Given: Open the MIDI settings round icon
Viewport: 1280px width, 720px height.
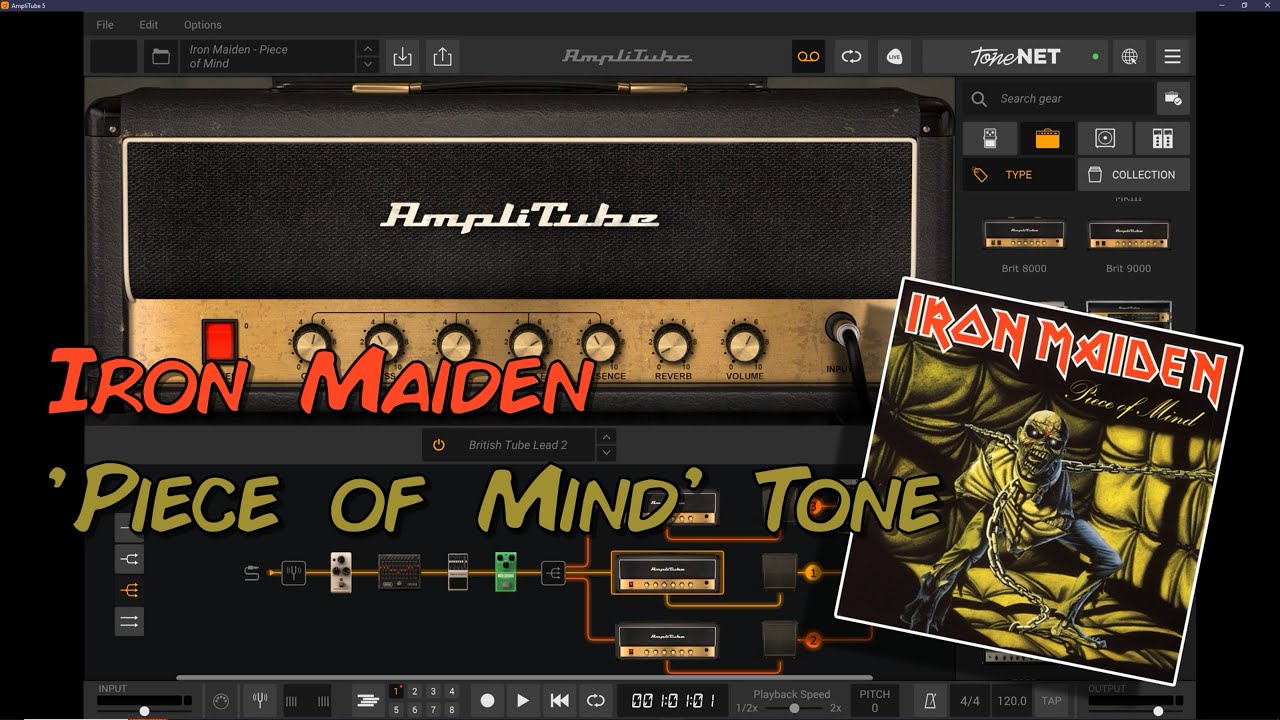Looking at the screenshot, I should point(221,701).
